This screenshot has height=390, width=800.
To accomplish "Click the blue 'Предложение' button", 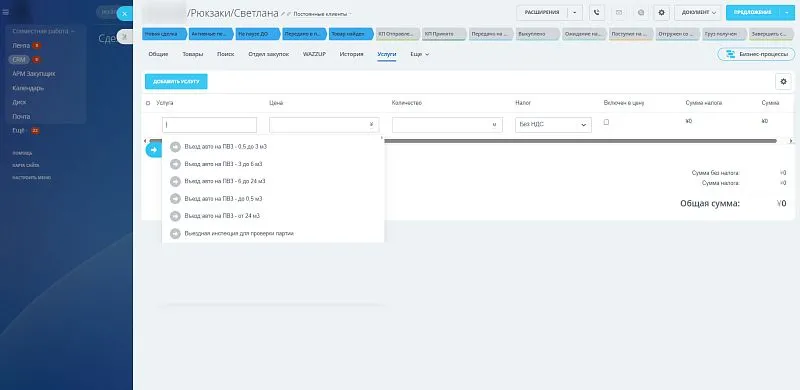I will [x=753, y=12].
